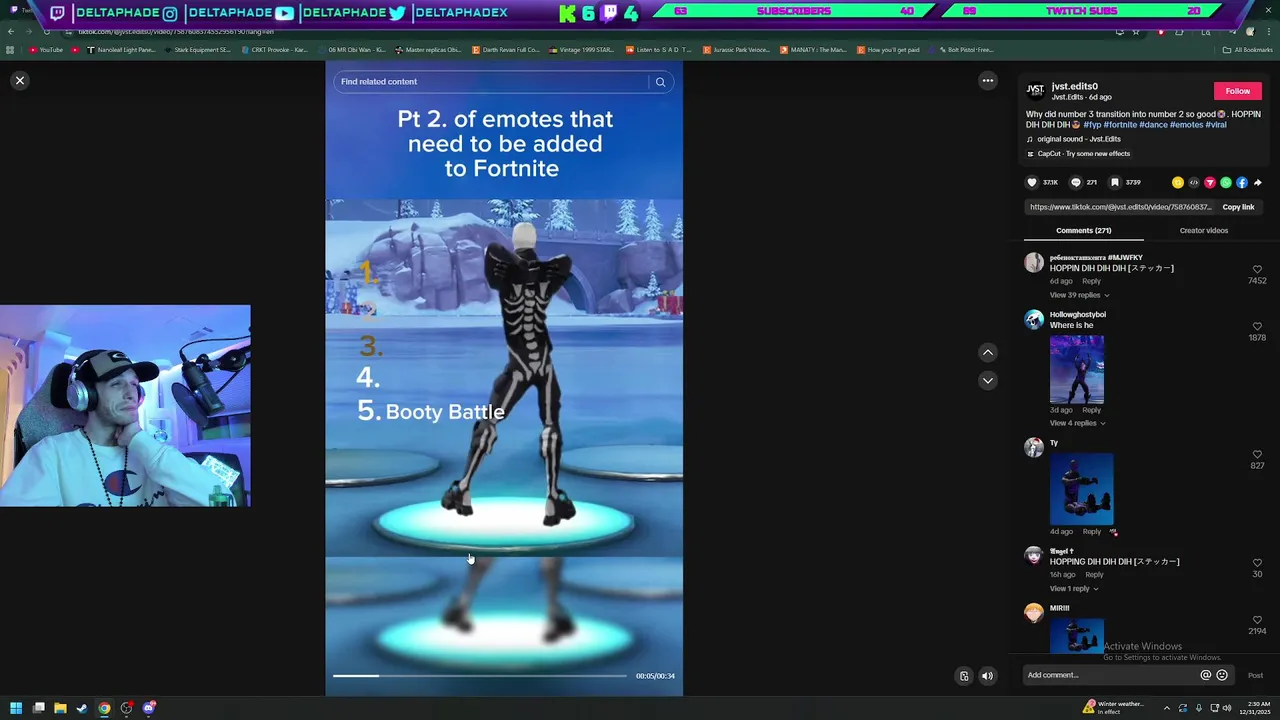Like the first HOPPIN DIH comment (7452)
1280x720 pixels.
(1257, 269)
